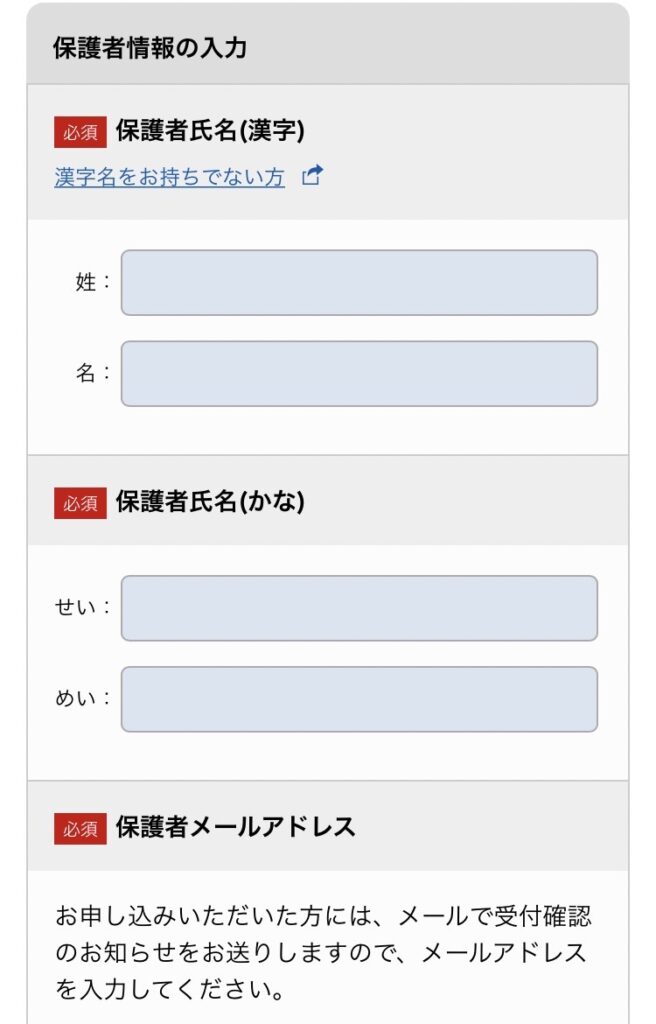This screenshot has height=1024, width=656.
Task: Click the 必須 badge beside 保護者氏名(かな)
Action: [x=80, y=503]
